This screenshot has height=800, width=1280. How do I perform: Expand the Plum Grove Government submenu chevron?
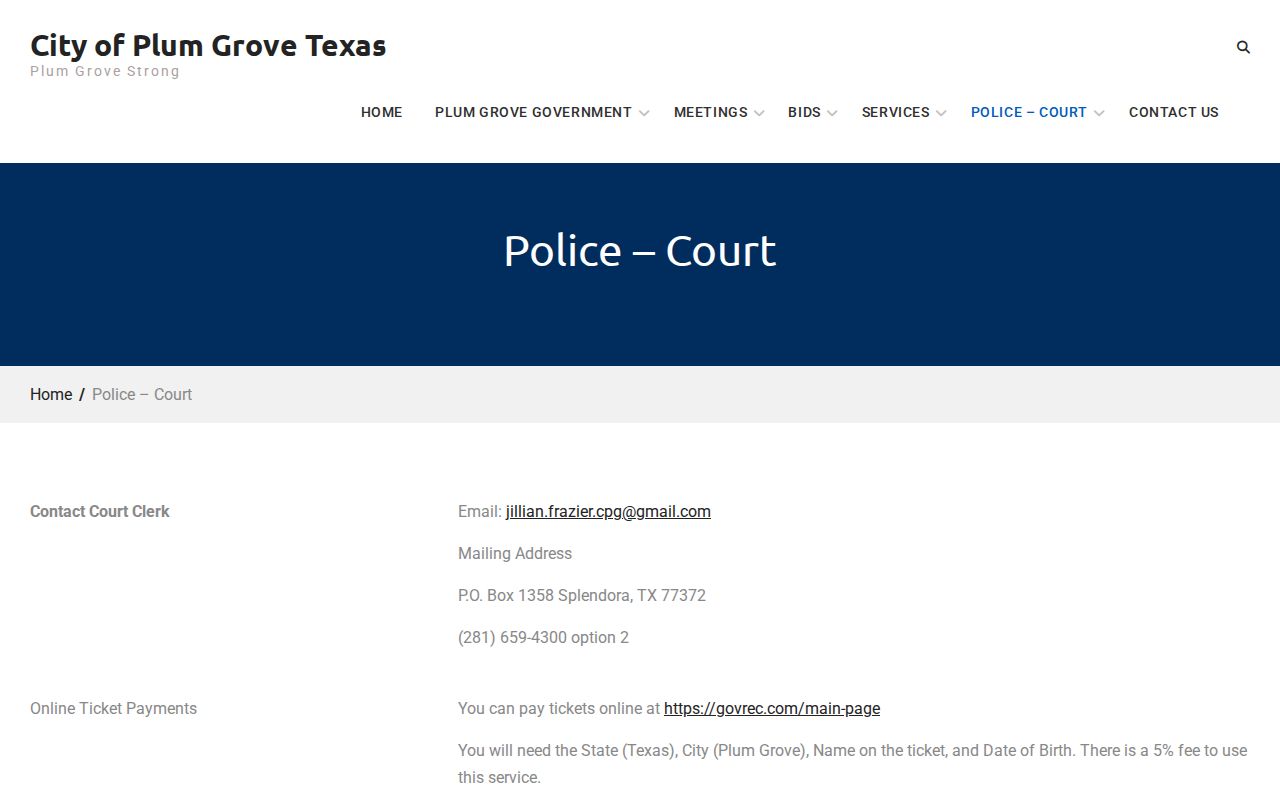644,113
